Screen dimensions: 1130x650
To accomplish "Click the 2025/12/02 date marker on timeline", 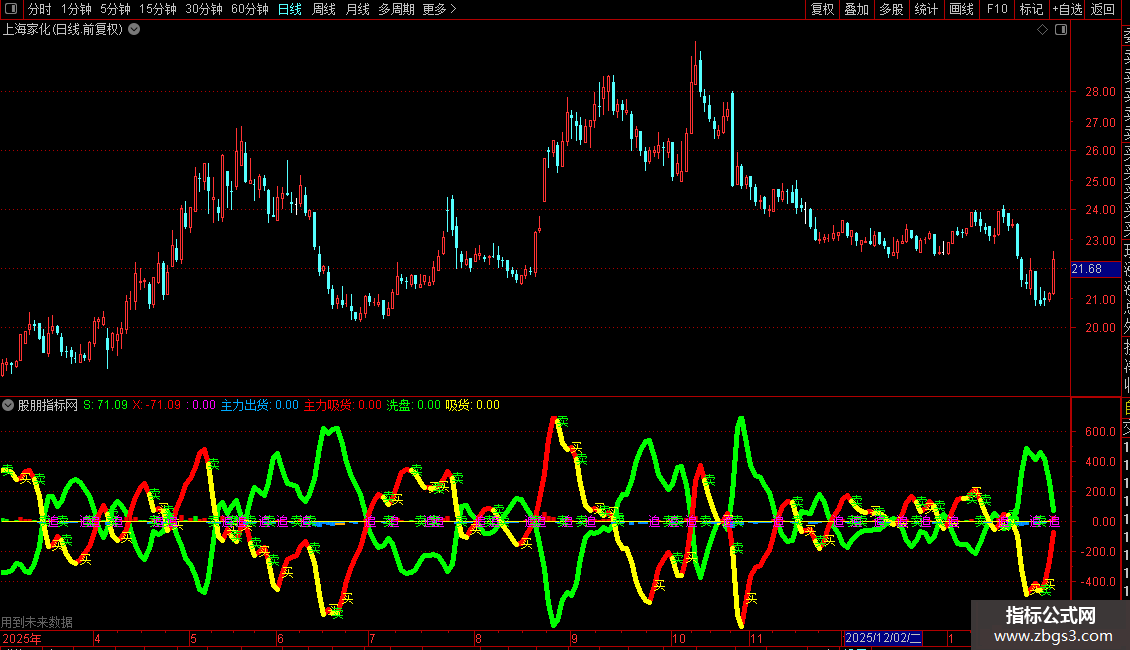I will coord(883,638).
